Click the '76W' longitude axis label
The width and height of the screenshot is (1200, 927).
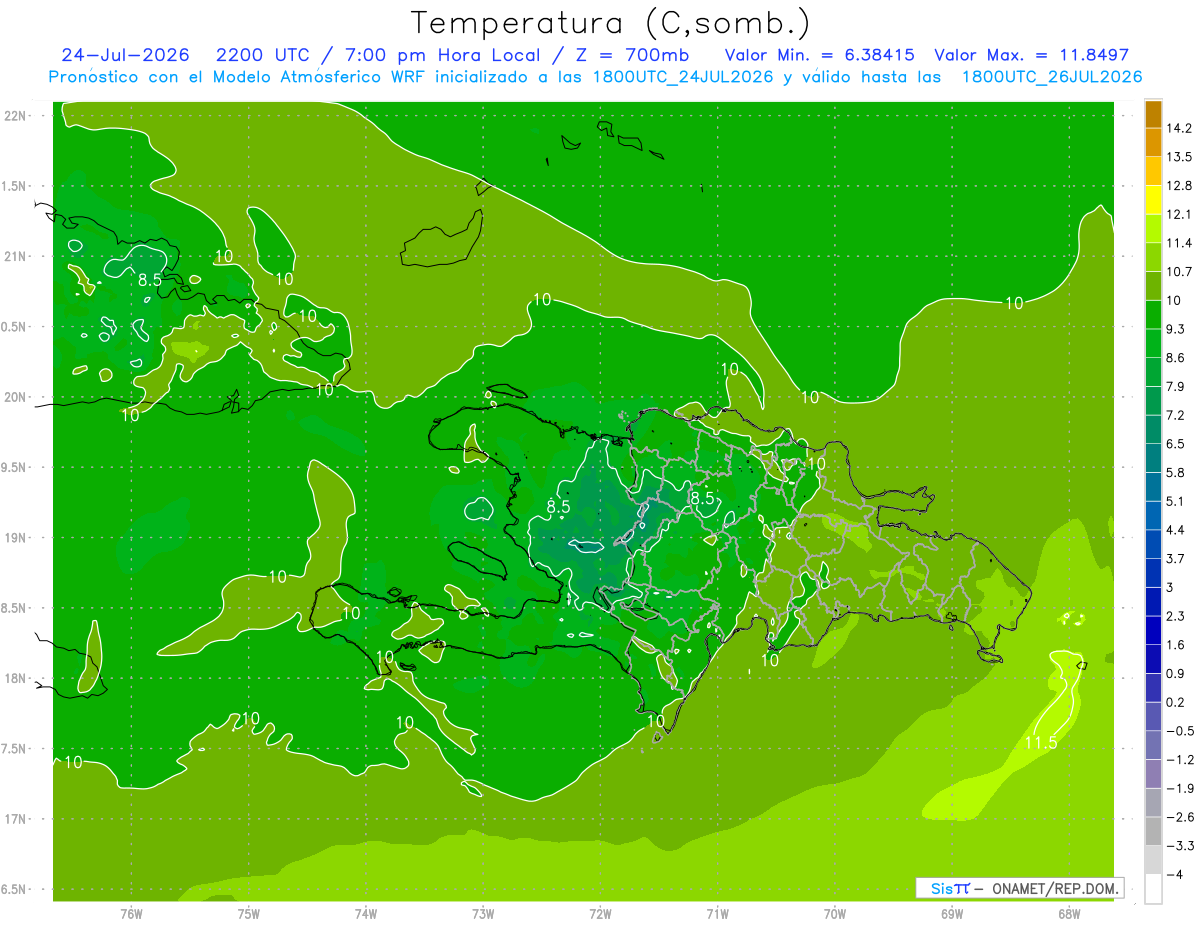coord(131,914)
